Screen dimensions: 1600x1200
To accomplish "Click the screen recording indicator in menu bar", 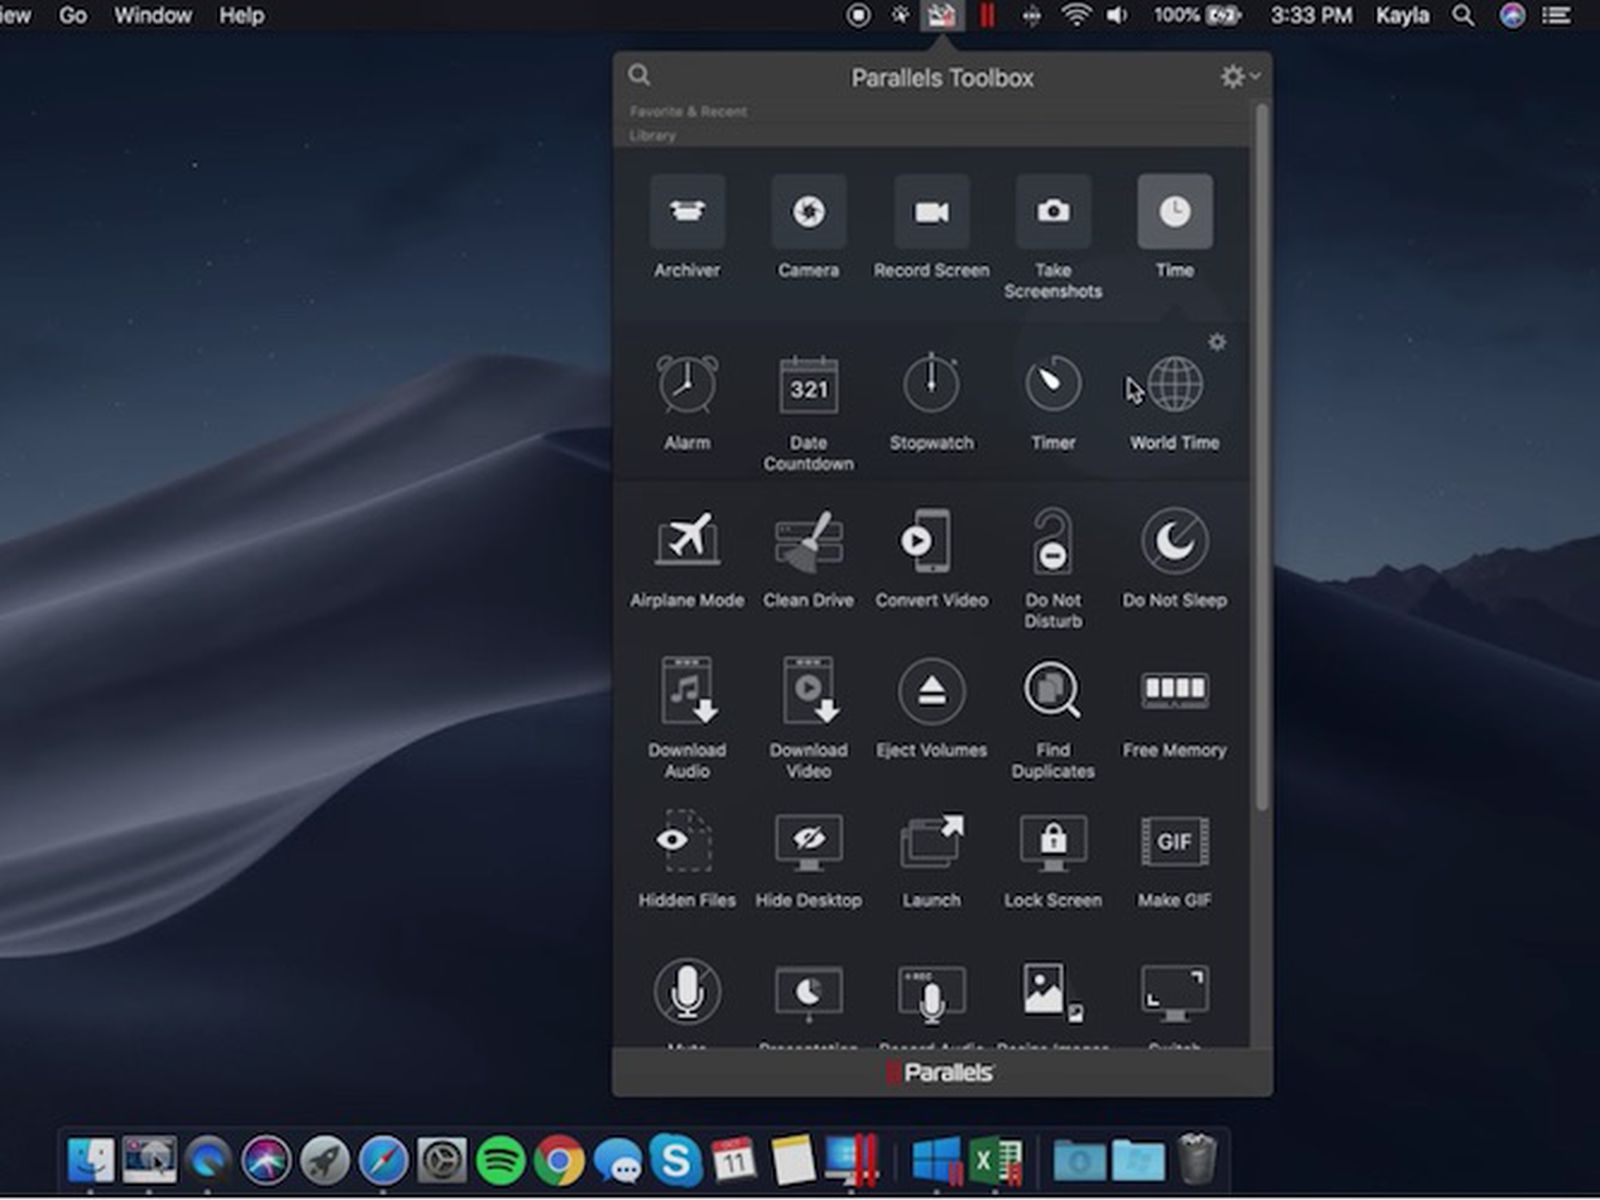I will tap(858, 15).
